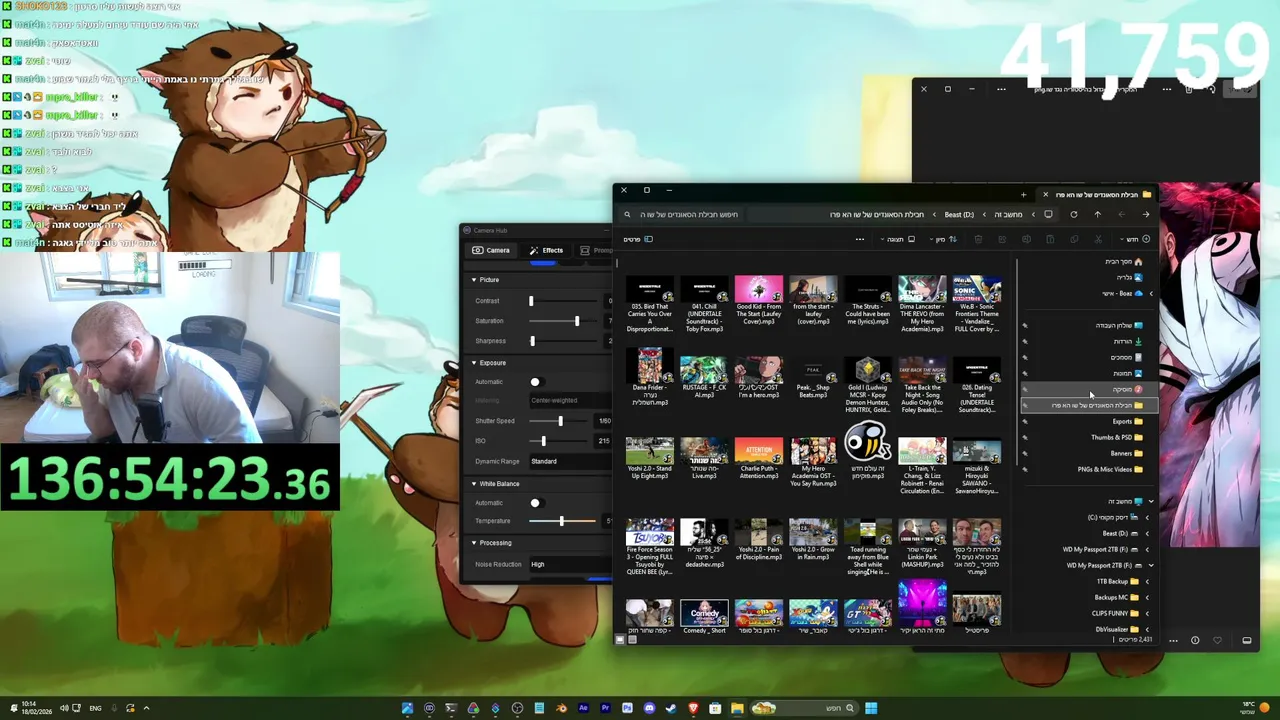The image size is (1280, 720).
Task: Open the Sort dropdown in Explorer
Action: (x=943, y=239)
